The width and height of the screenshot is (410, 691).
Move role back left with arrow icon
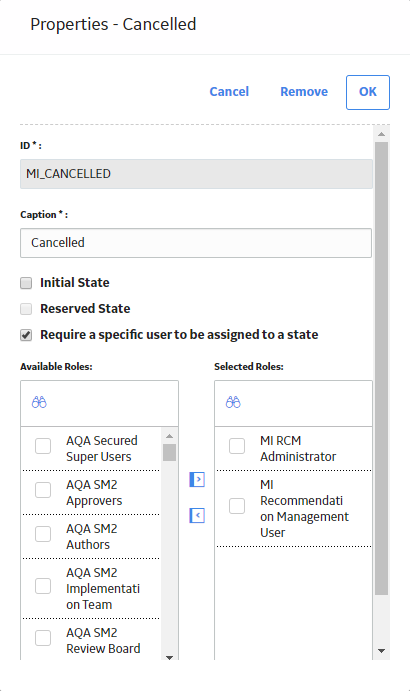(197, 515)
